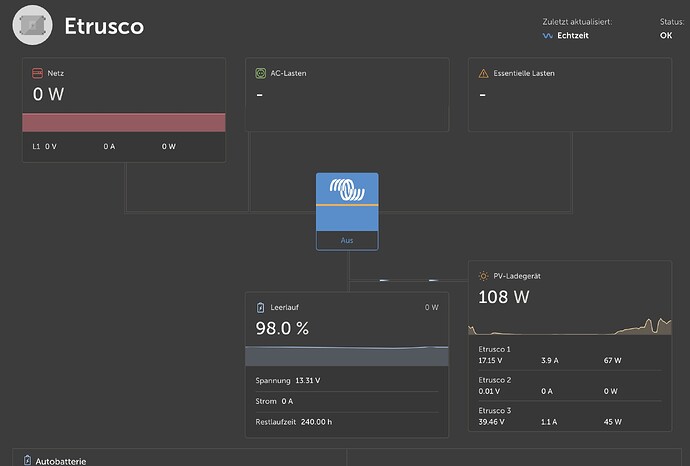Image resolution: width=690 pixels, height=466 pixels.
Task: Open the AC-Lasten card label
Action: click(x=288, y=73)
